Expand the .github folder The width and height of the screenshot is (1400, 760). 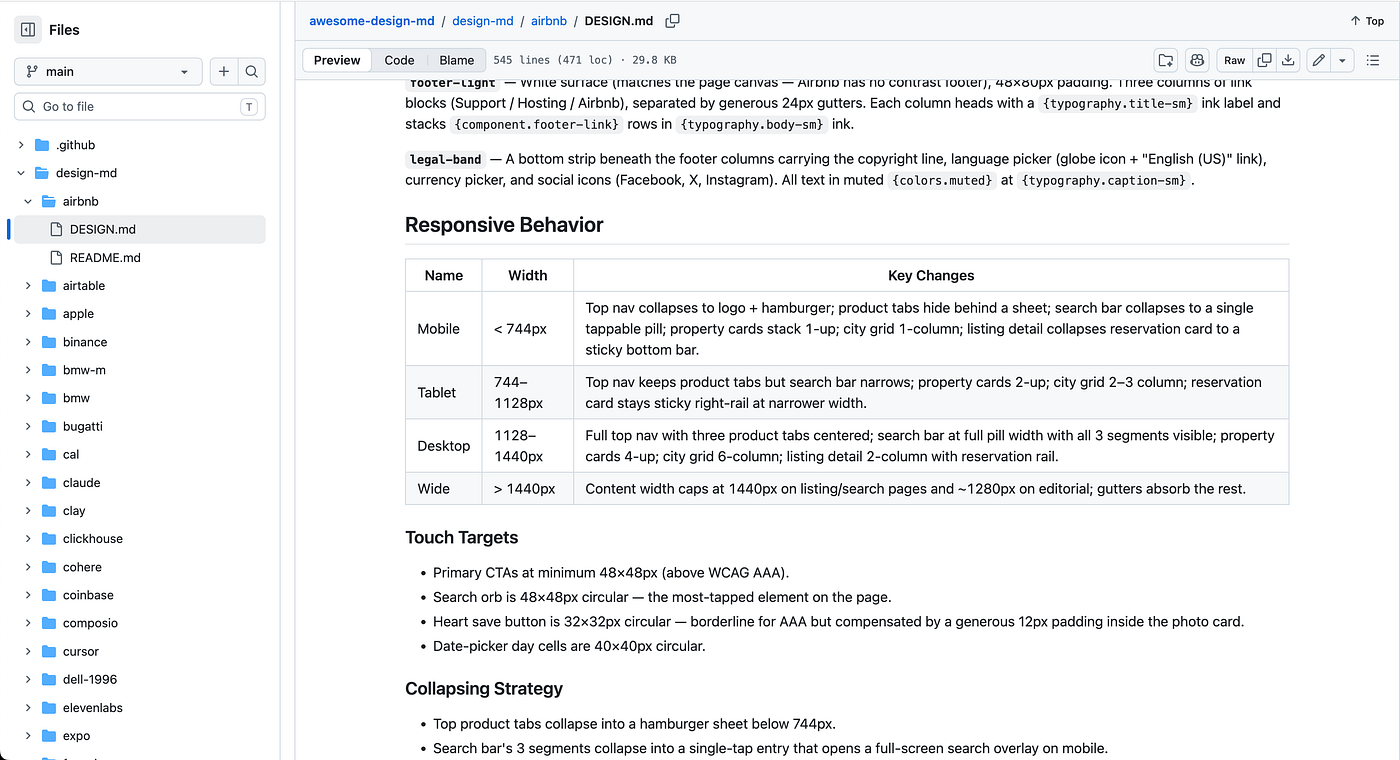21,145
